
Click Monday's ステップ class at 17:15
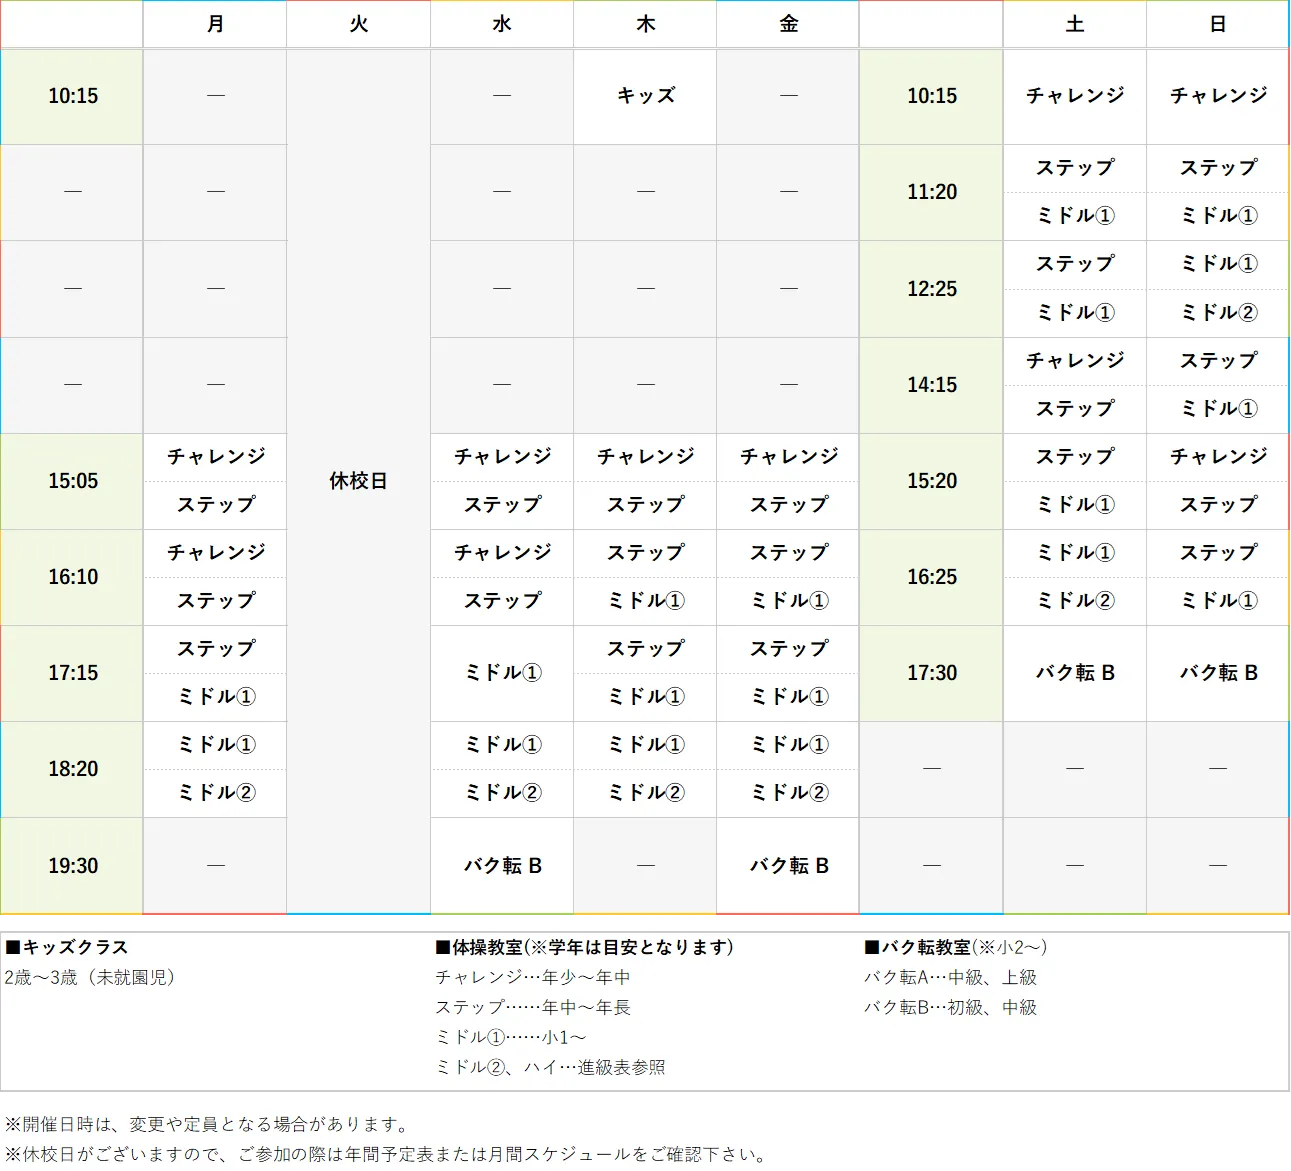214,649
